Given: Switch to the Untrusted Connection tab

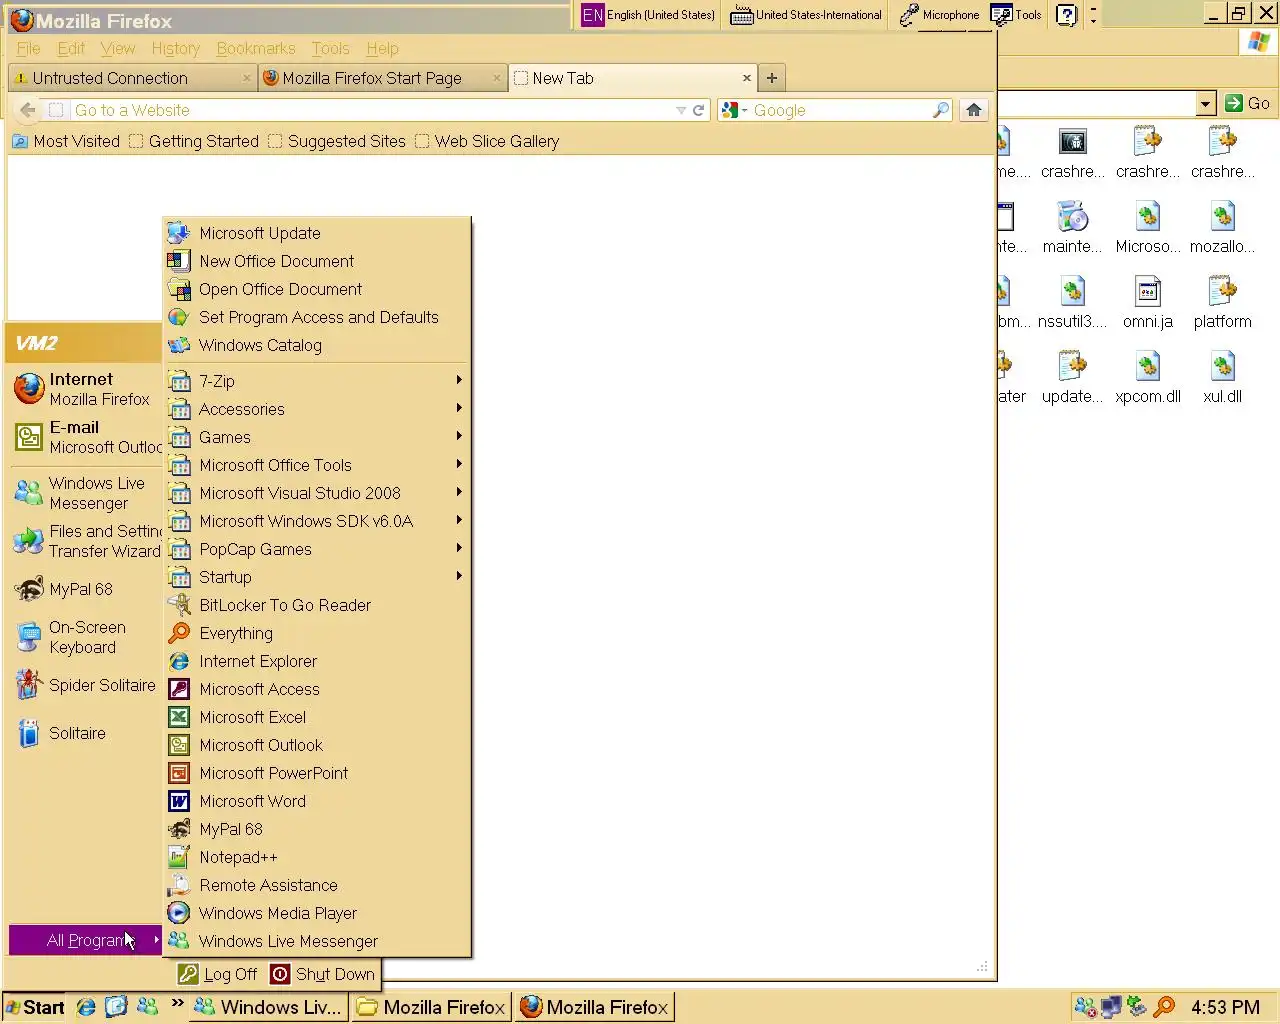Looking at the screenshot, I should pyautogui.click(x=131, y=78).
